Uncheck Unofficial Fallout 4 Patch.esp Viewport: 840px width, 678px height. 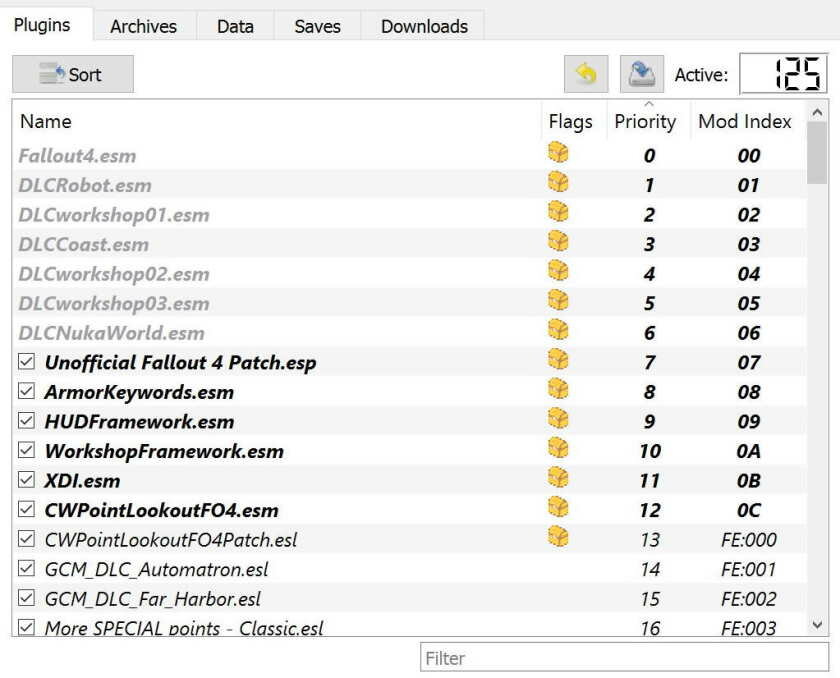(26, 361)
